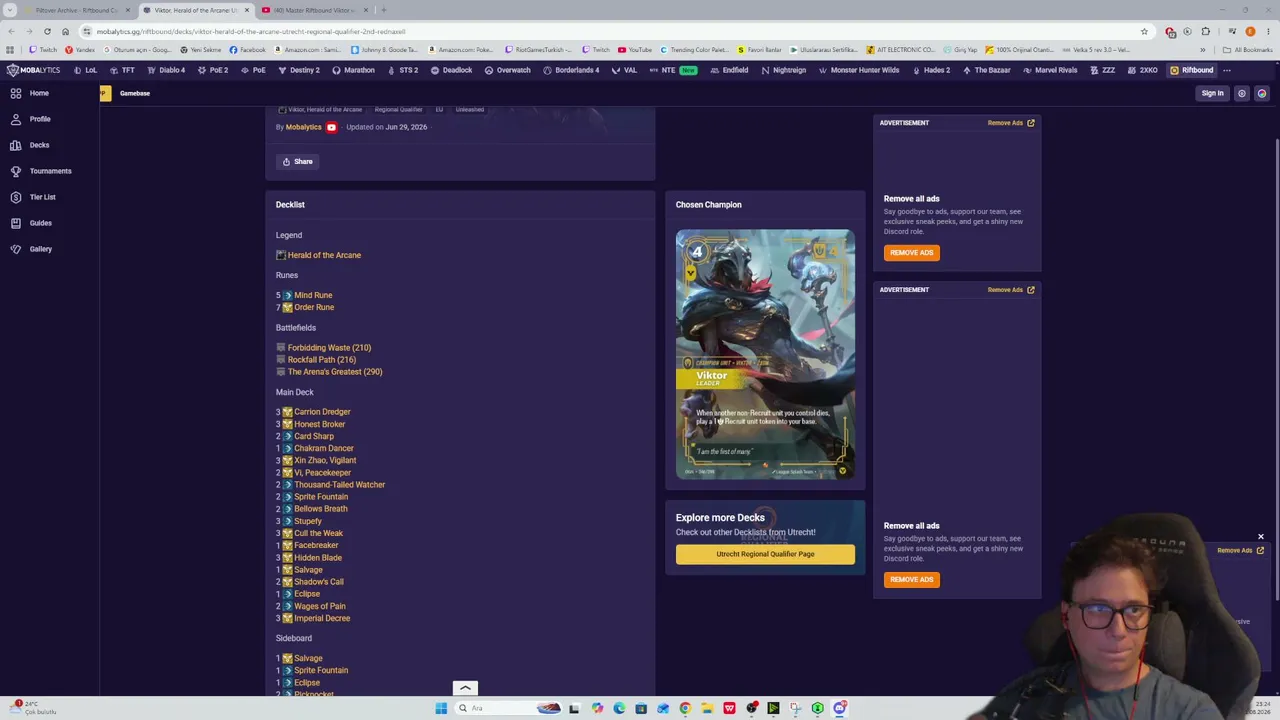This screenshot has width=1280, height=720.
Task: Click the Mind Rune icon
Action: point(288,295)
